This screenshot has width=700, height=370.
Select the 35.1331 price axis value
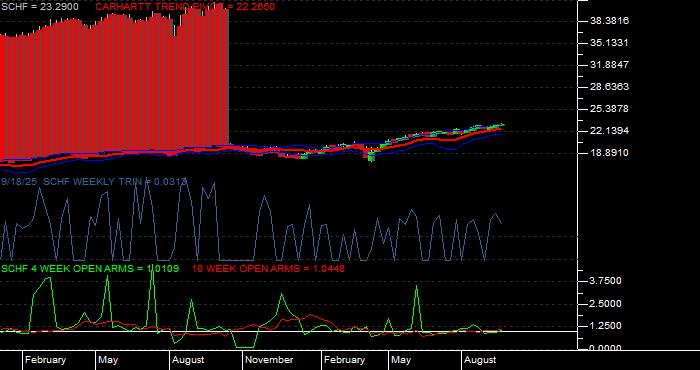click(x=609, y=43)
